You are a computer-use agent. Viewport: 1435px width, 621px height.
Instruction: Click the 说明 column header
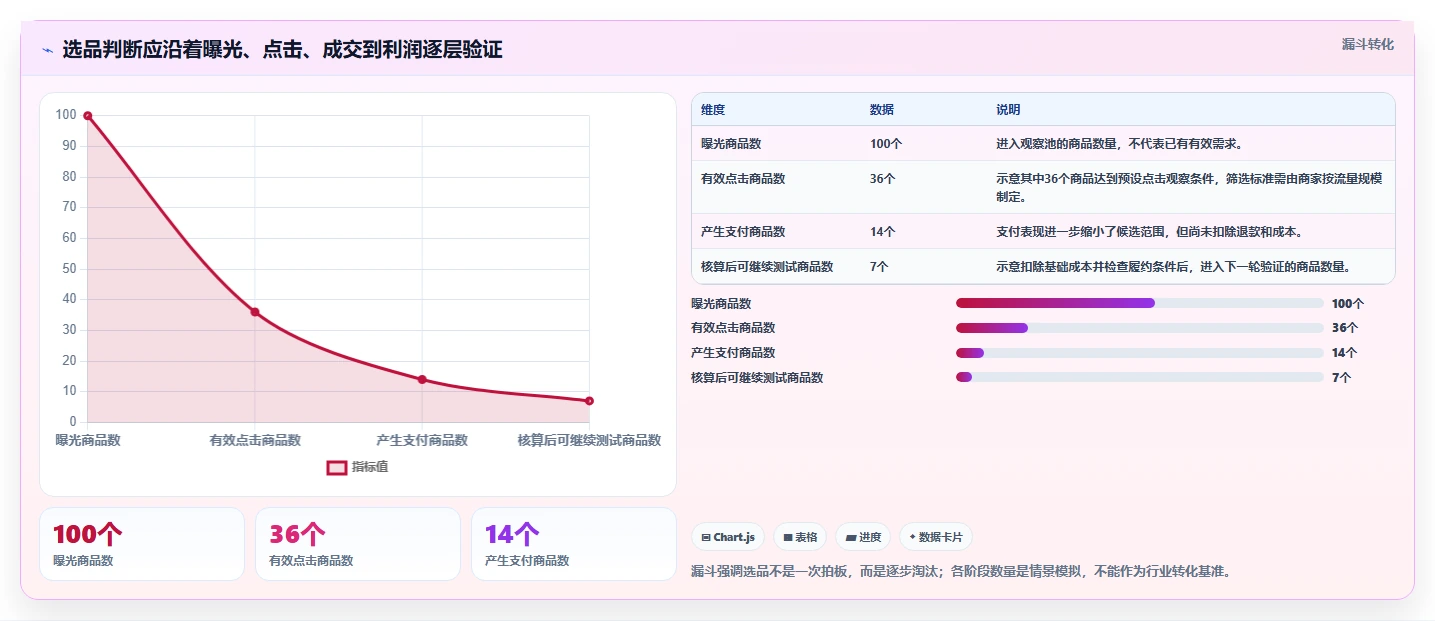pos(1008,109)
